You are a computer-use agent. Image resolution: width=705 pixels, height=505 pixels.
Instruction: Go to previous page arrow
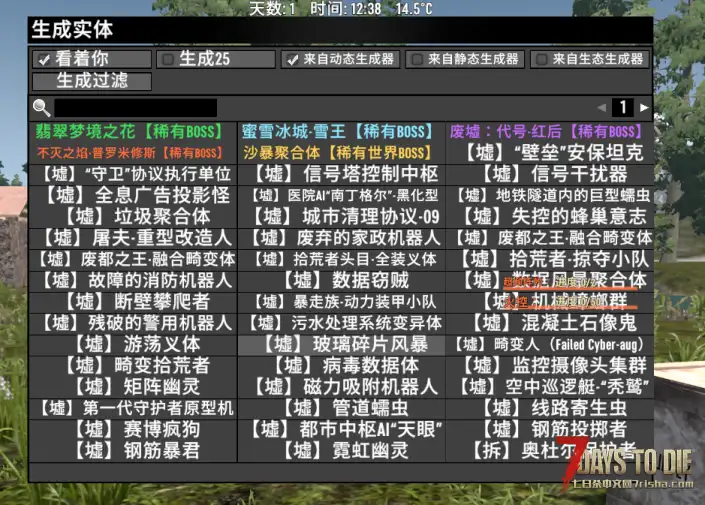[602, 107]
